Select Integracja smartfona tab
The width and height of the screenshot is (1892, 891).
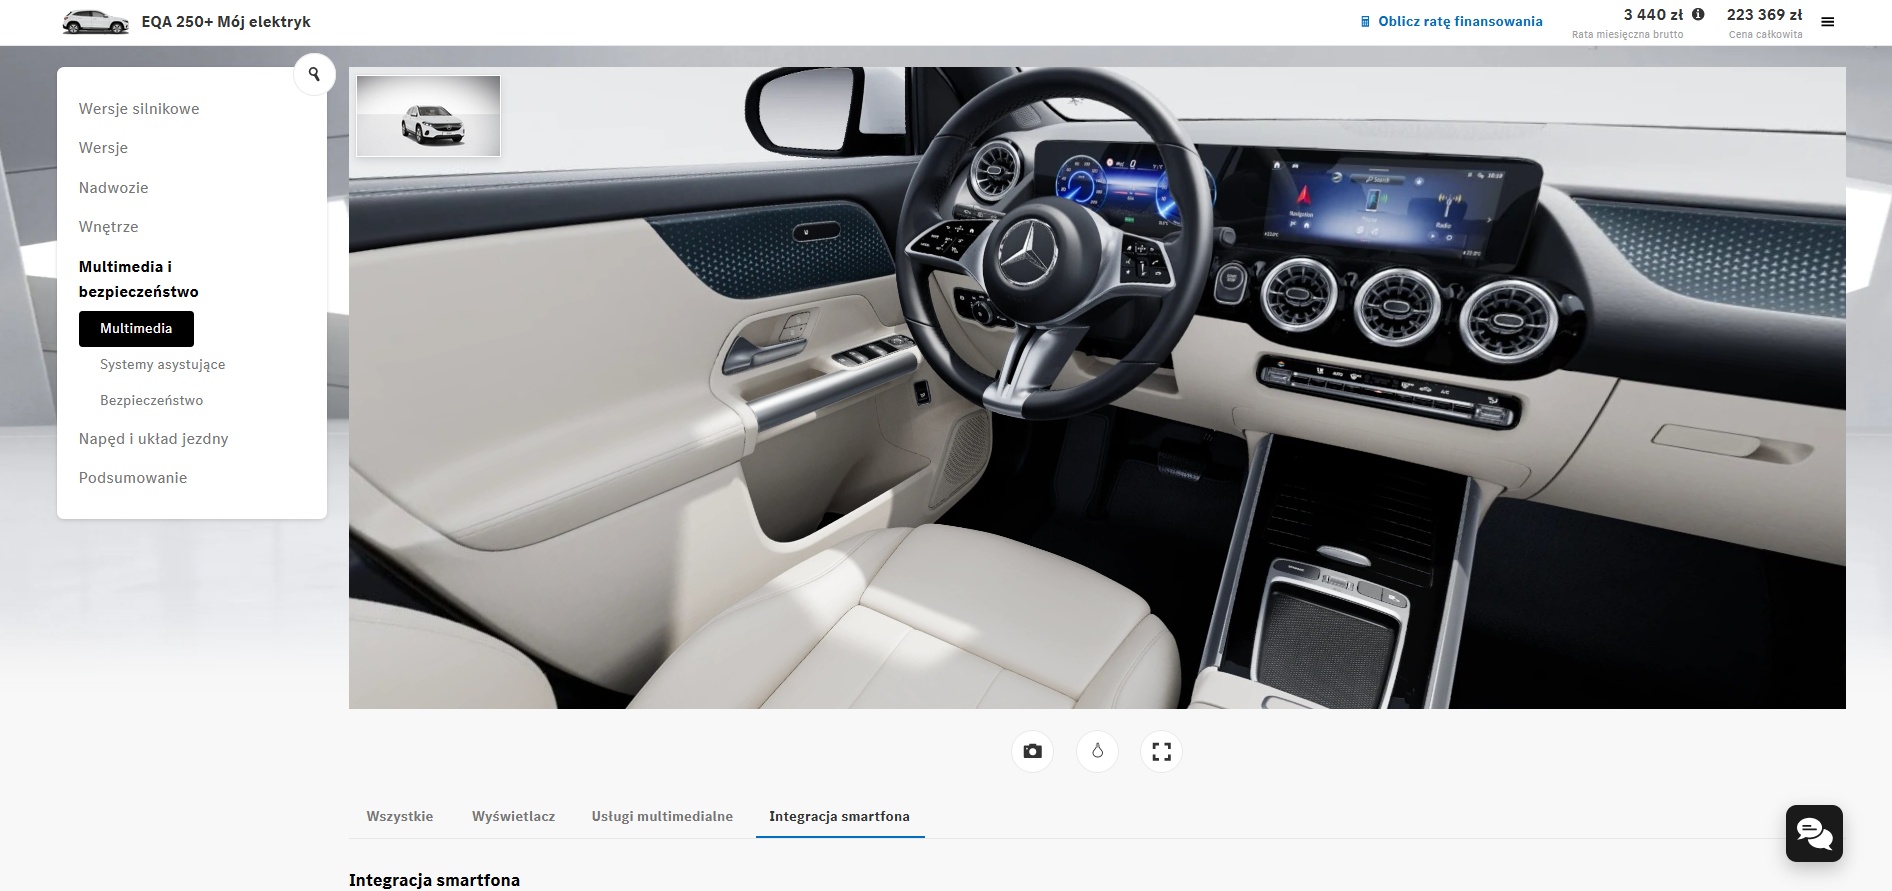pyautogui.click(x=839, y=816)
